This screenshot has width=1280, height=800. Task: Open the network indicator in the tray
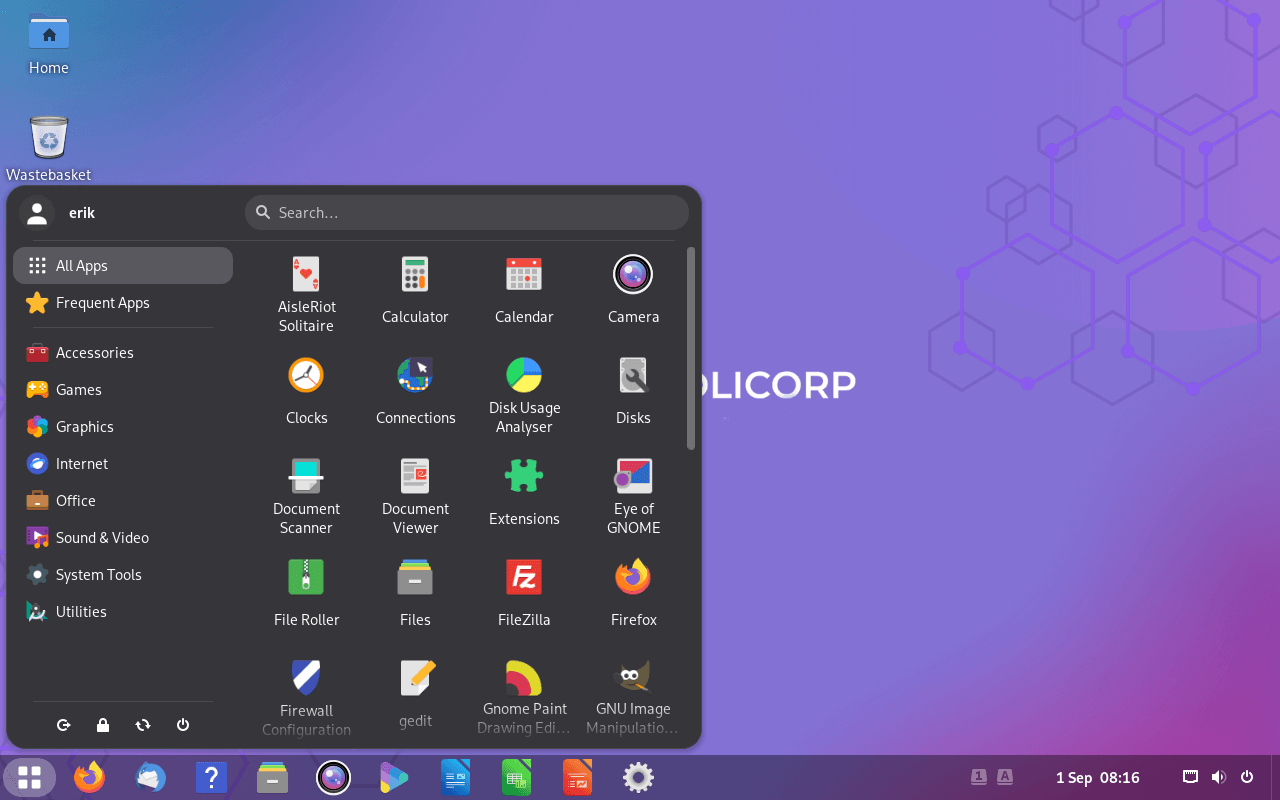click(1190, 777)
